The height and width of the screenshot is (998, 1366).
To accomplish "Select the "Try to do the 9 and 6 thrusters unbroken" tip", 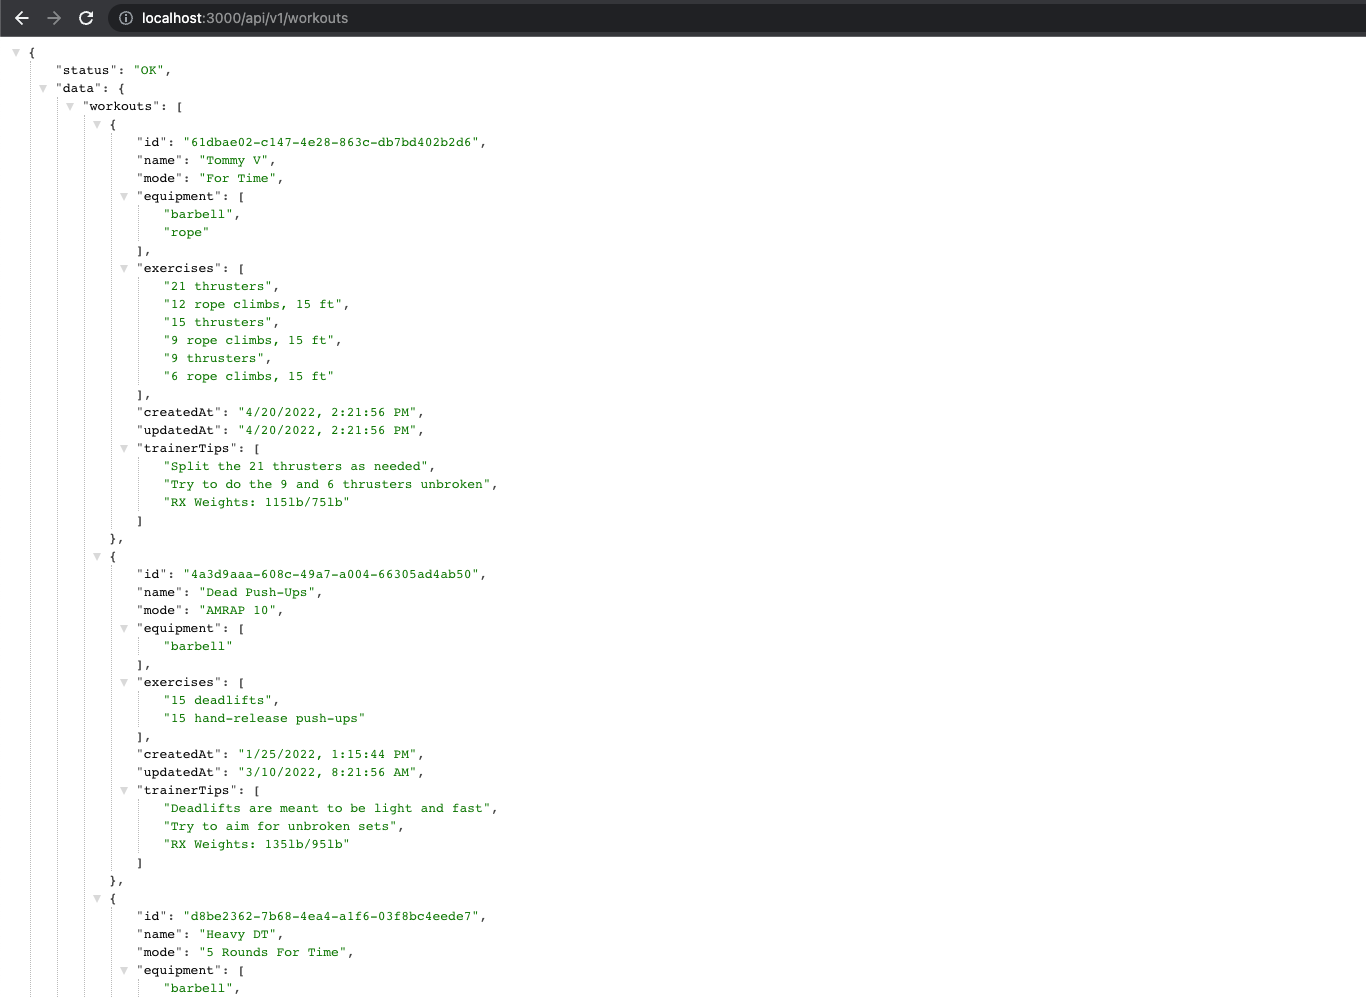I will pos(327,484).
